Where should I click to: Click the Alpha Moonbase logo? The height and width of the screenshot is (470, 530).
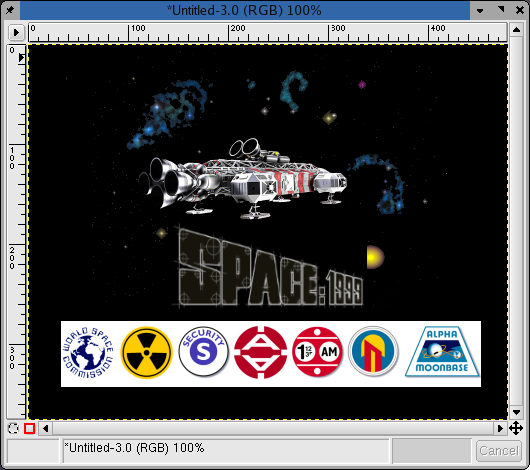442,352
